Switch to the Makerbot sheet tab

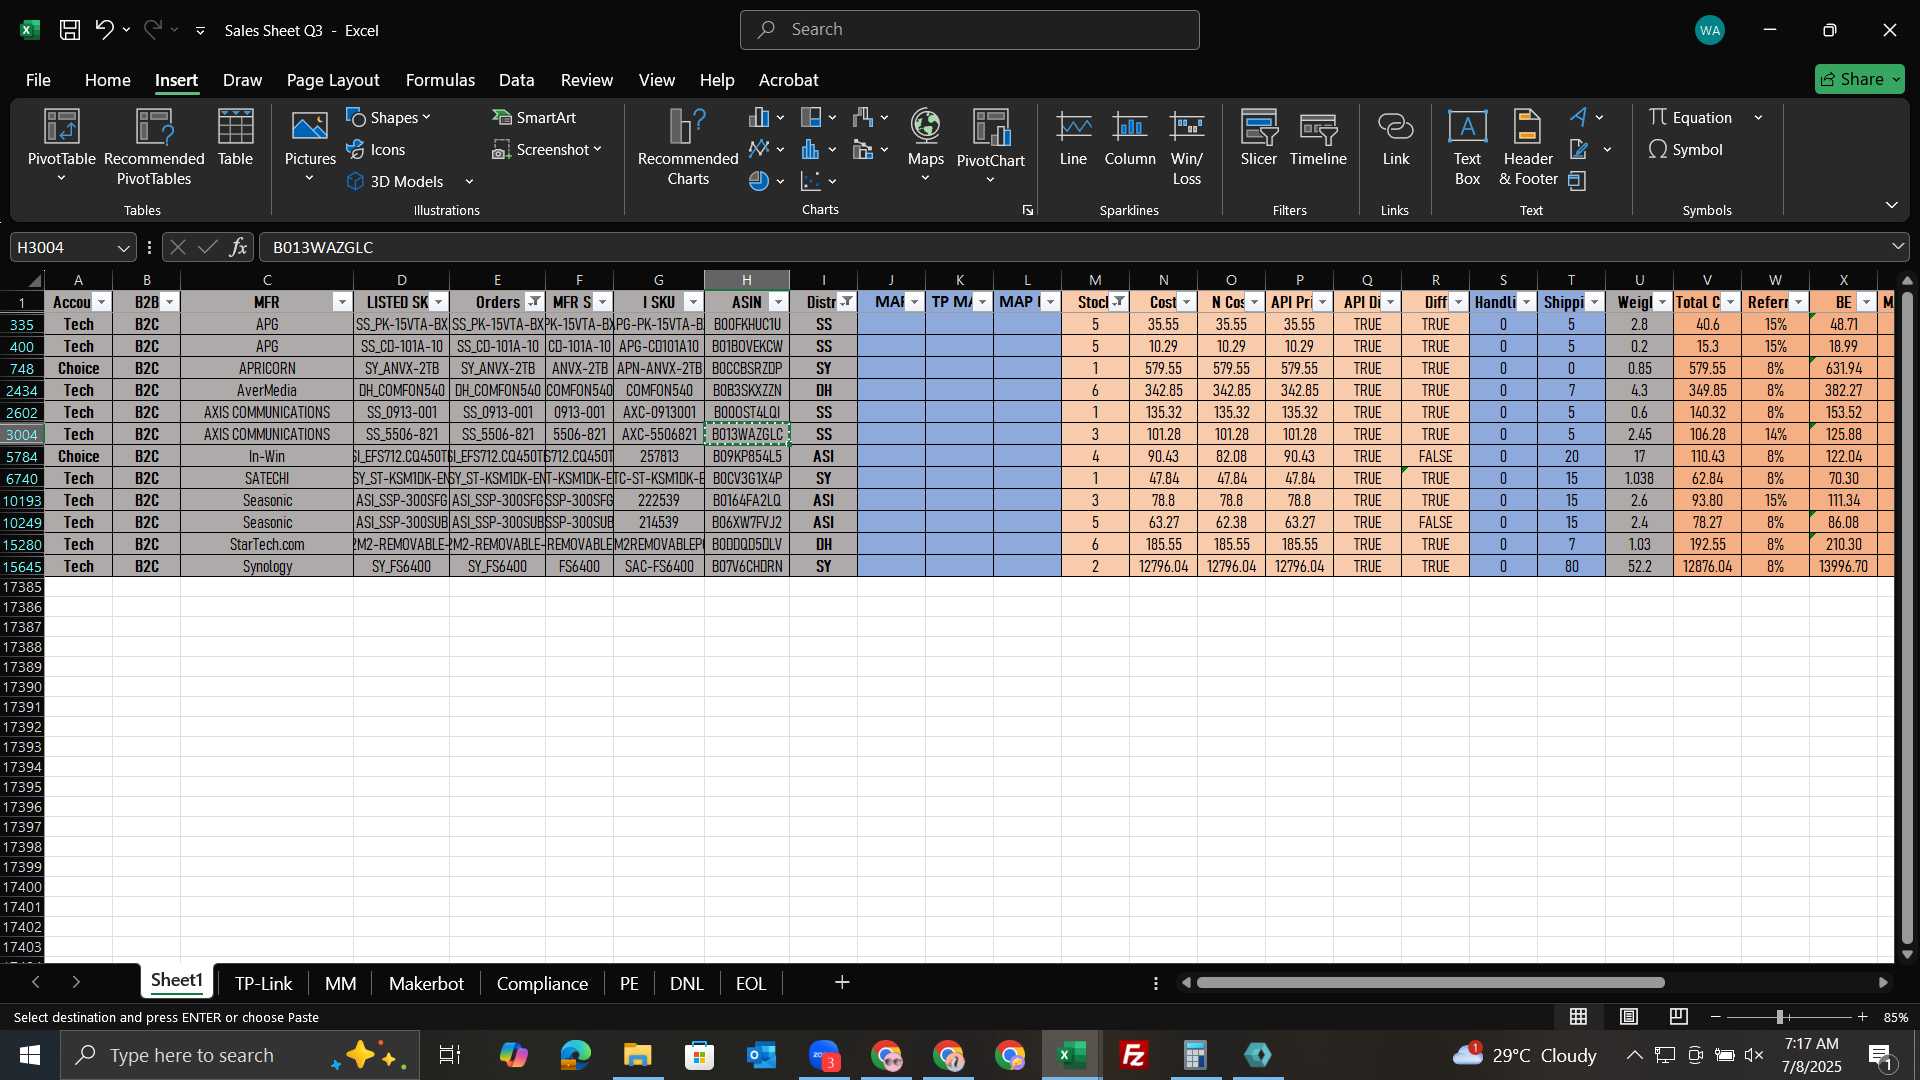point(426,983)
